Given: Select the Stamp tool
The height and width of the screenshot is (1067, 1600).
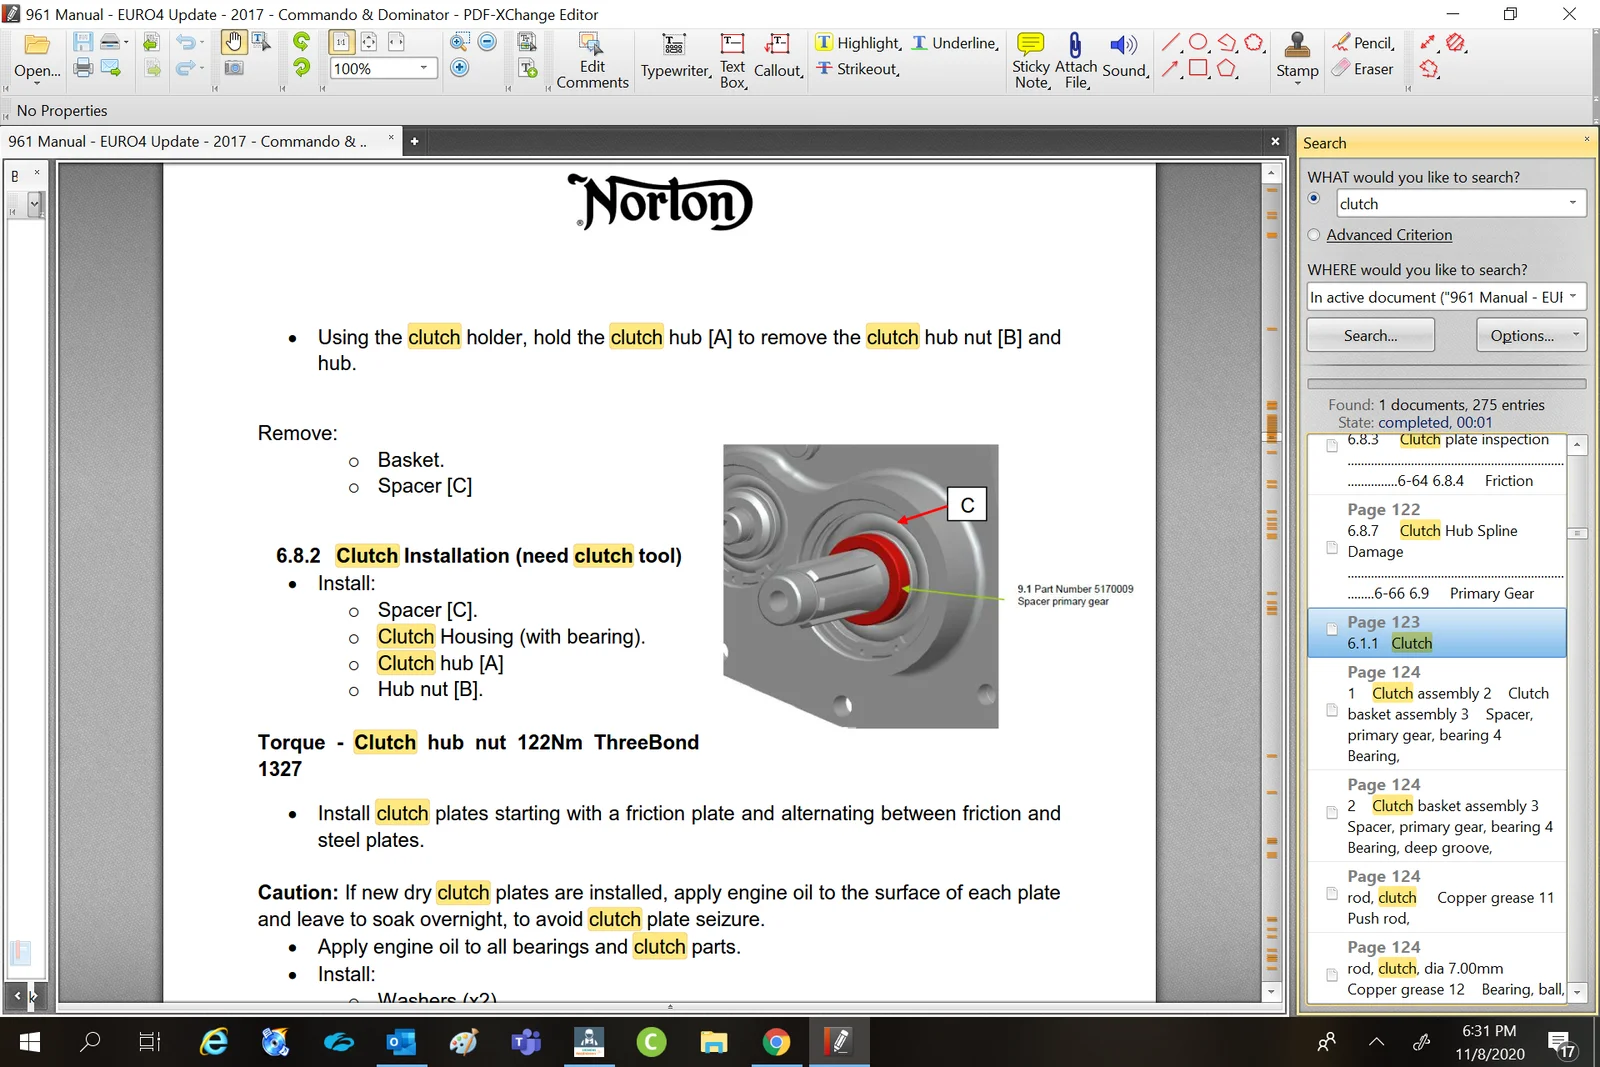Looking at the screenshot, I should (1297, 55).
